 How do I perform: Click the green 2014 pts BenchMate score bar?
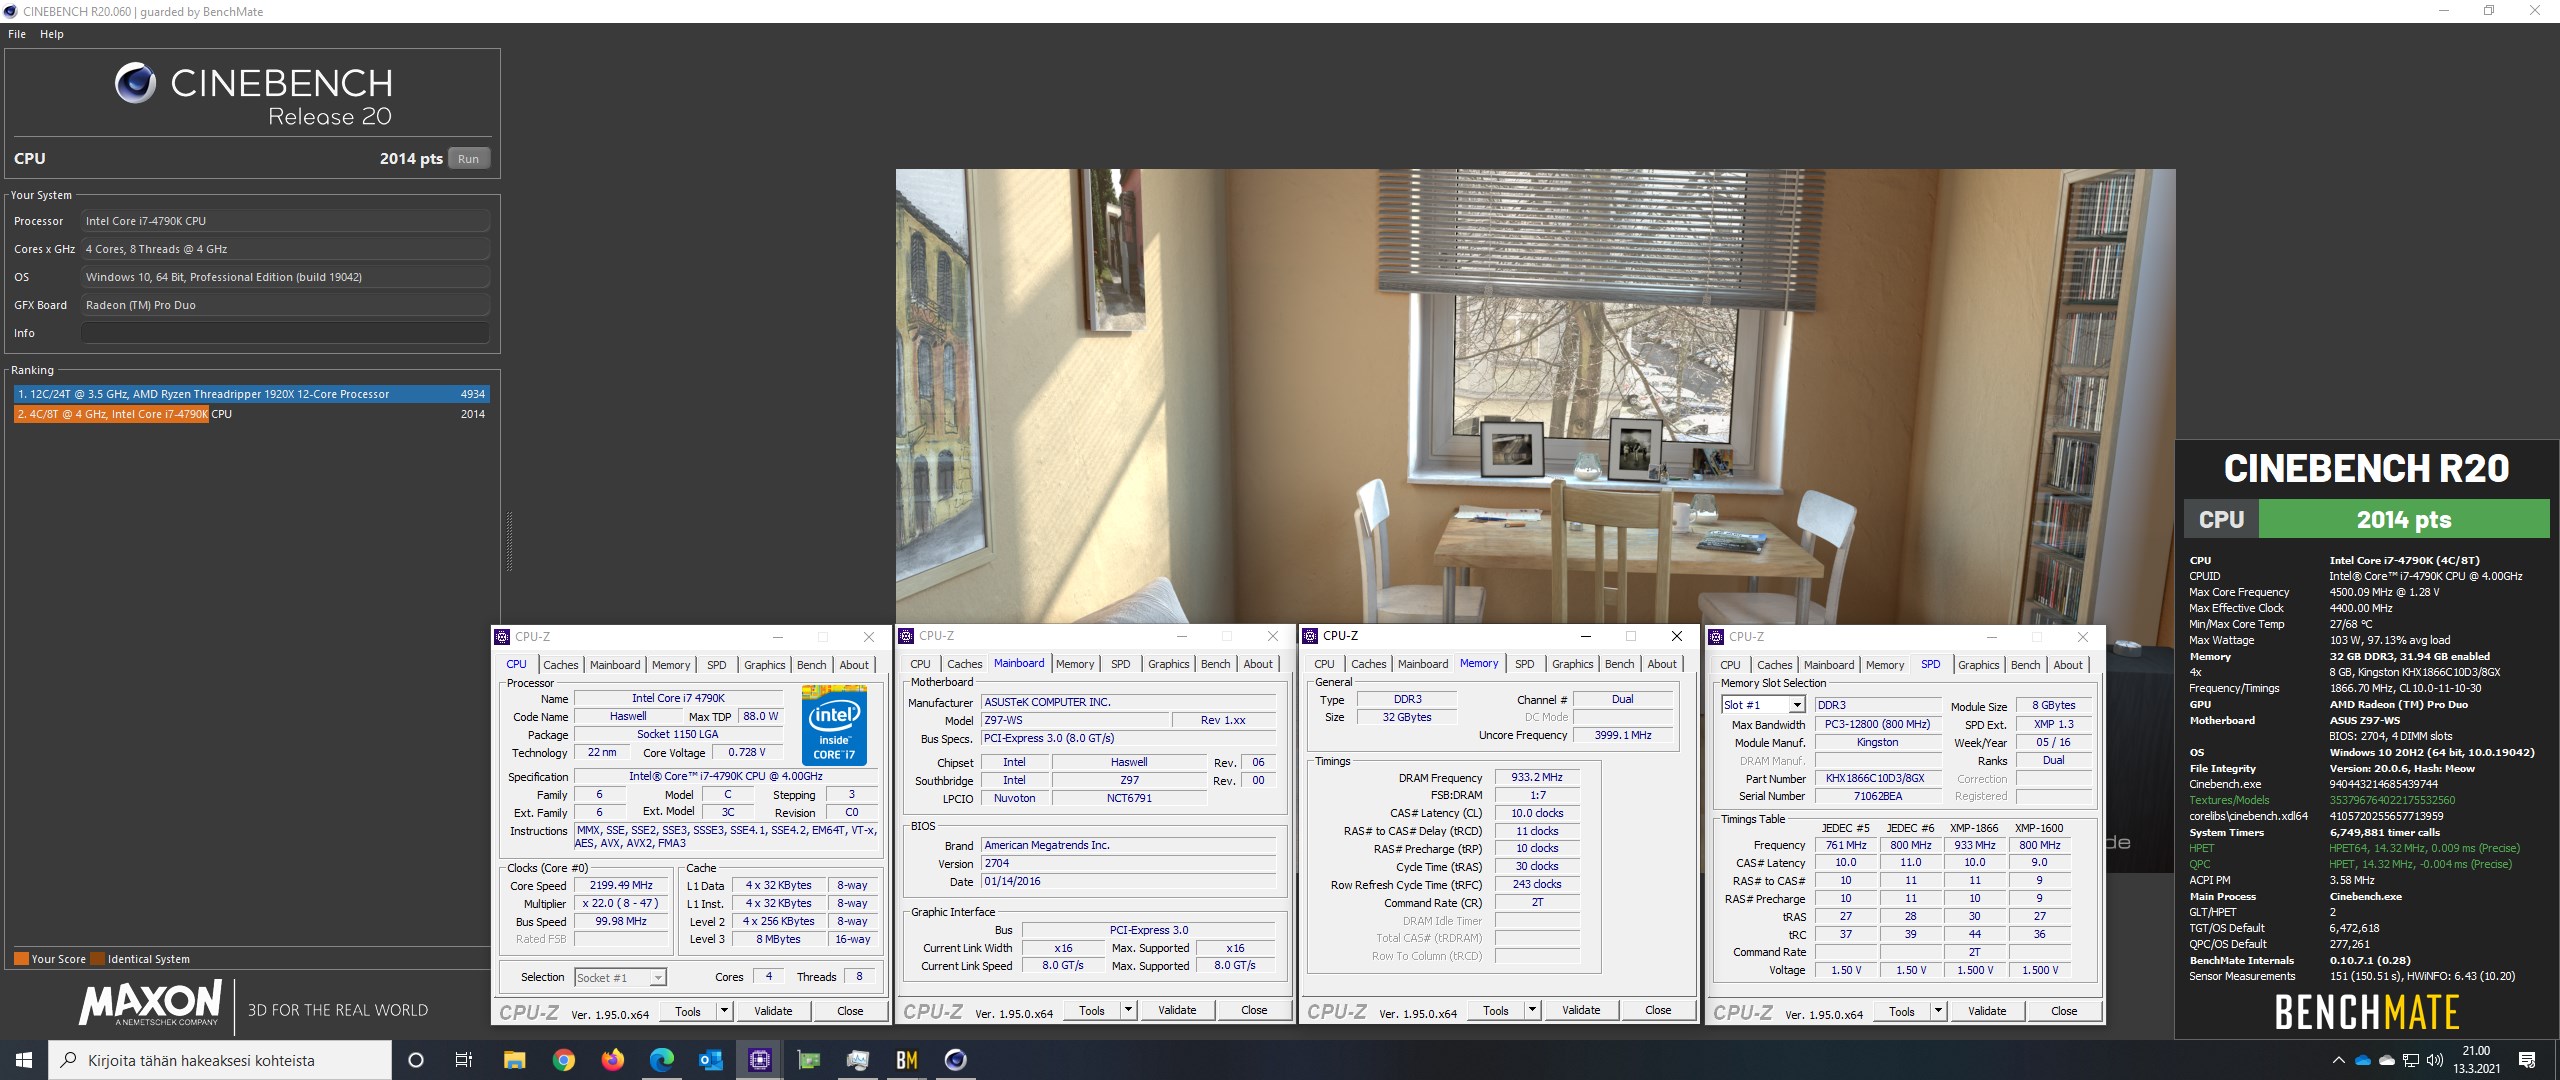pos(2404,519)
